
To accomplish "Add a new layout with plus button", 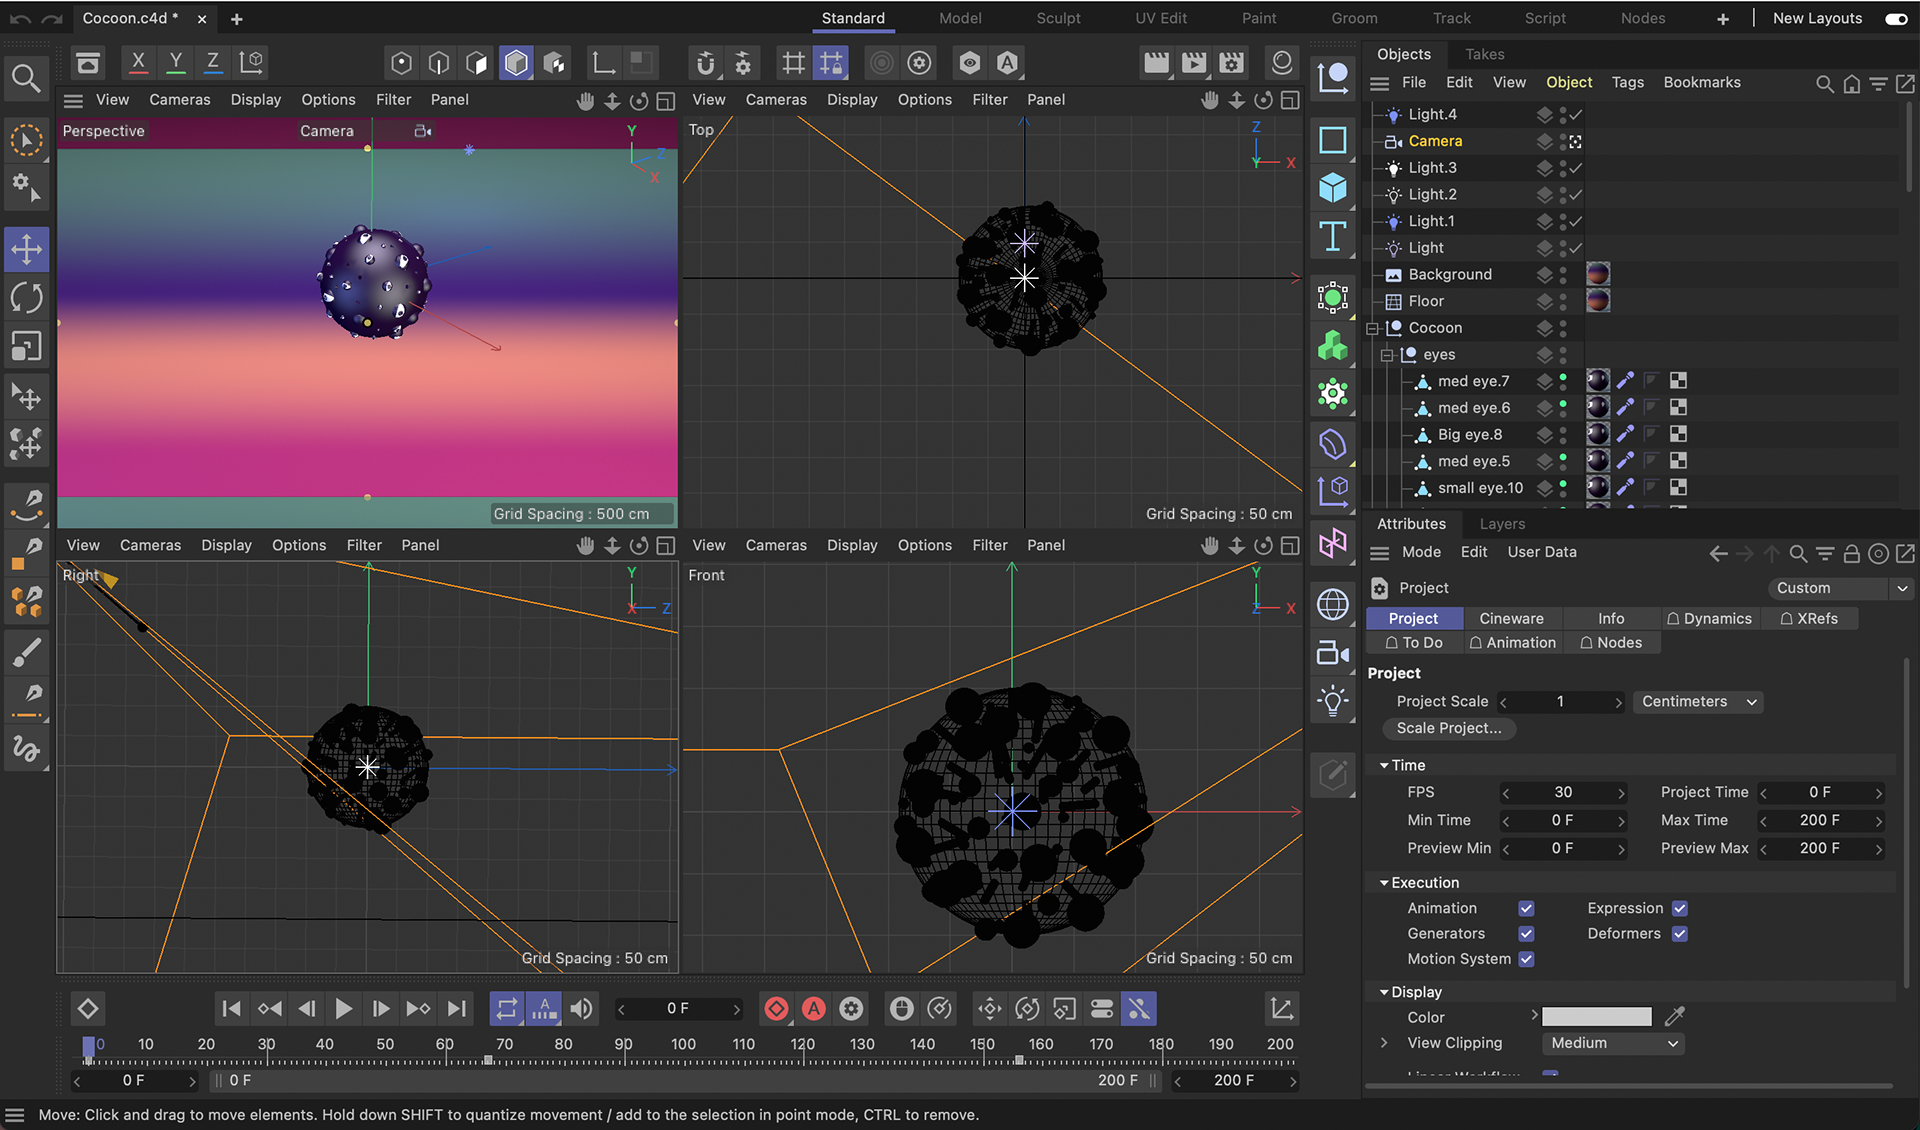I will pyautogui.click(x=1722, y=19).
